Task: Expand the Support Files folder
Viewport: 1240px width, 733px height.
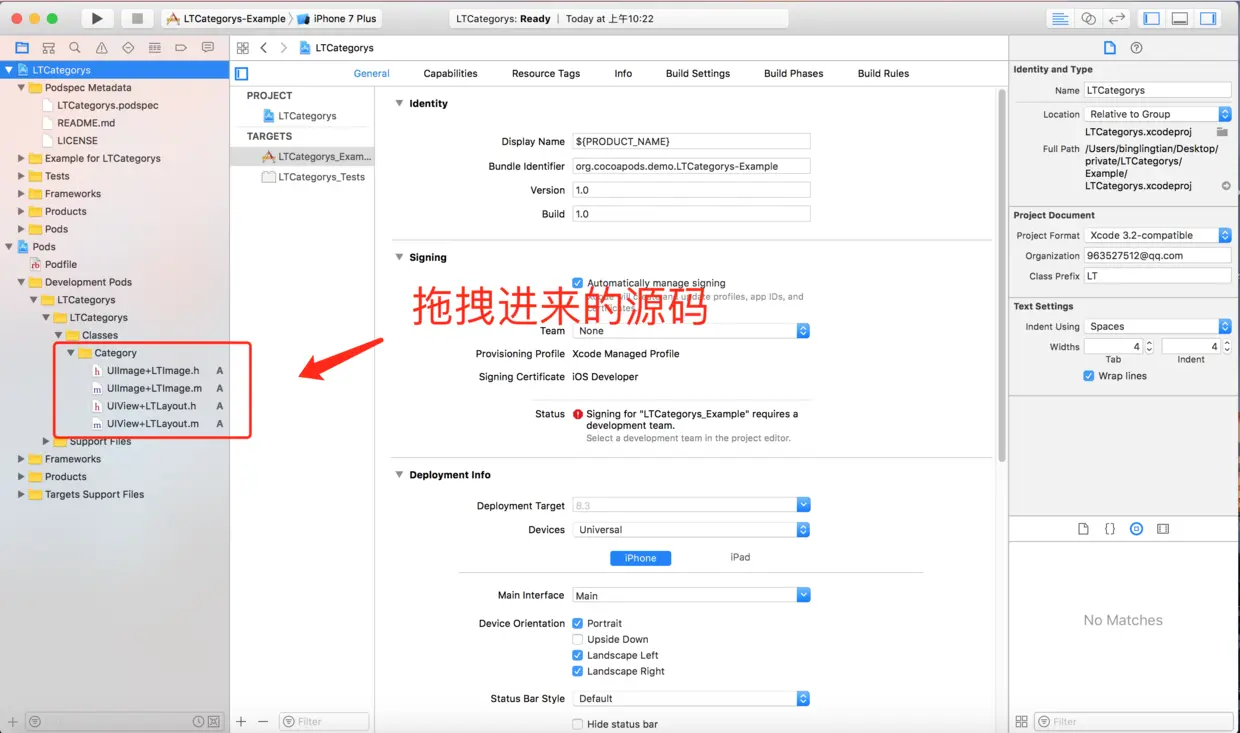Action: tap(46, 441)
